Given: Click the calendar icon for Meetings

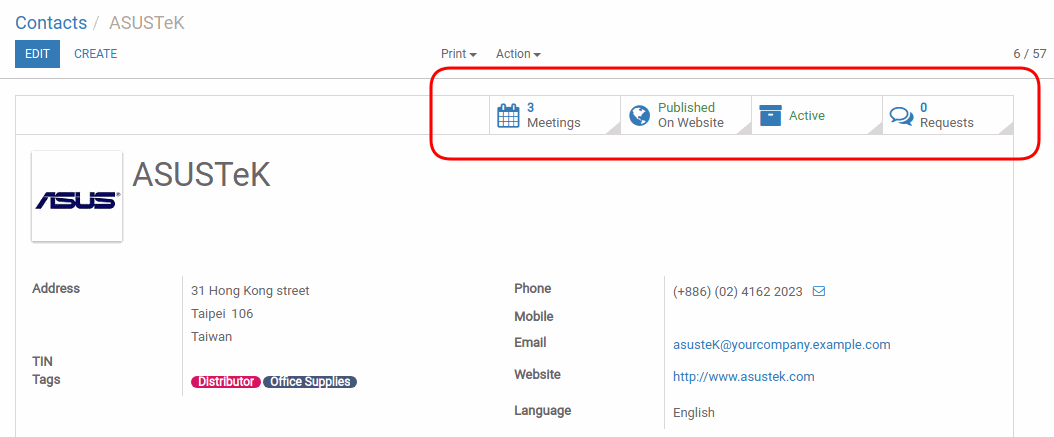Looking at the screenshot, I should coord(508,116).
